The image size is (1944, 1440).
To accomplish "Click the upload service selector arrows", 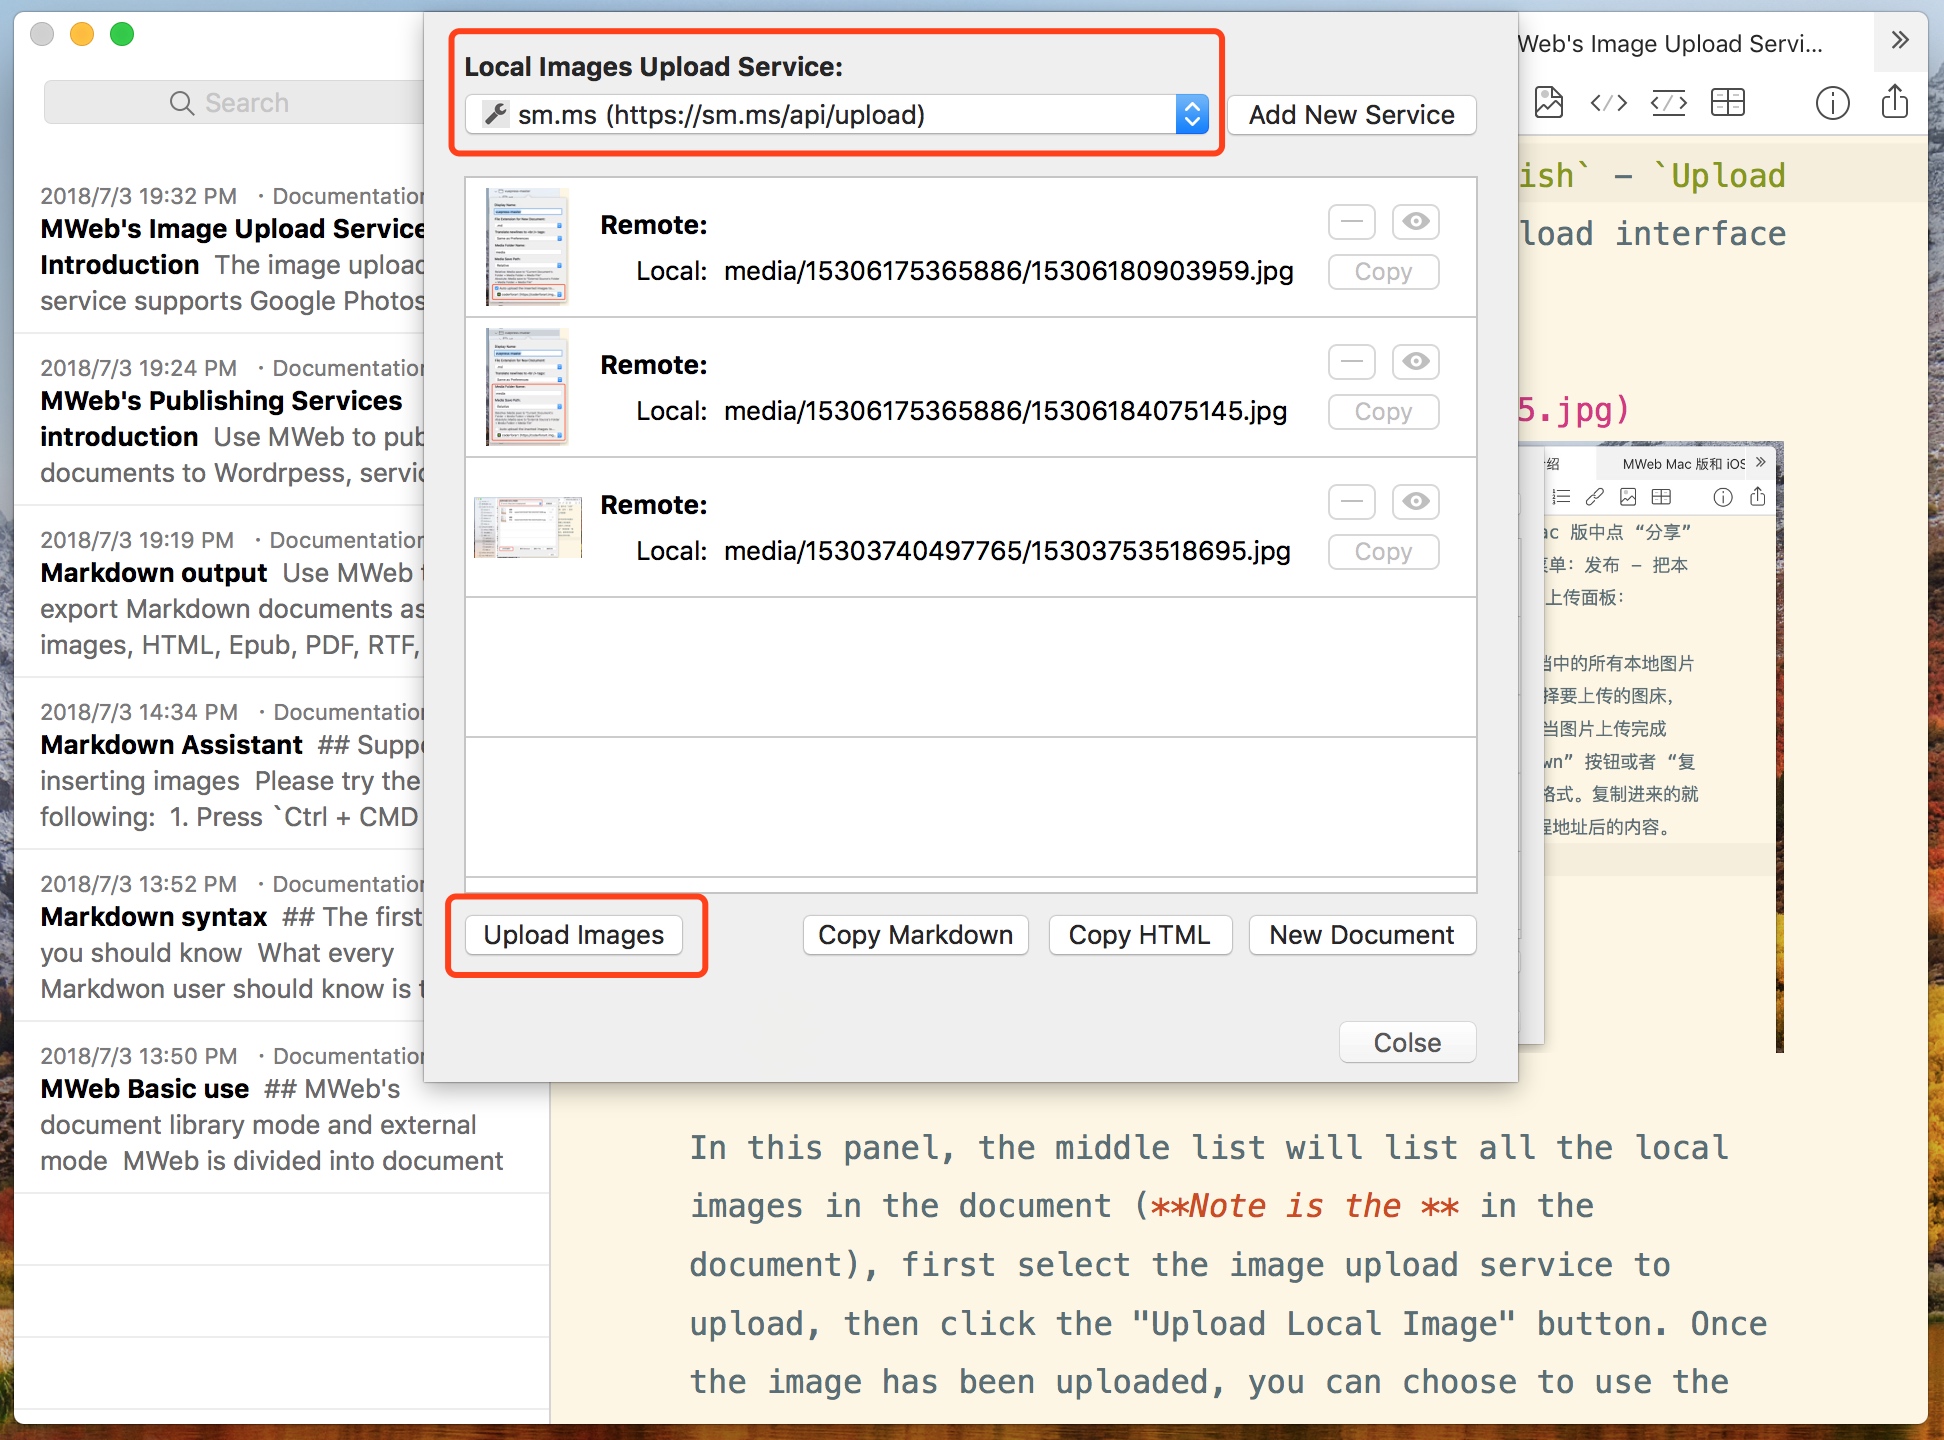I will 1191,114.
